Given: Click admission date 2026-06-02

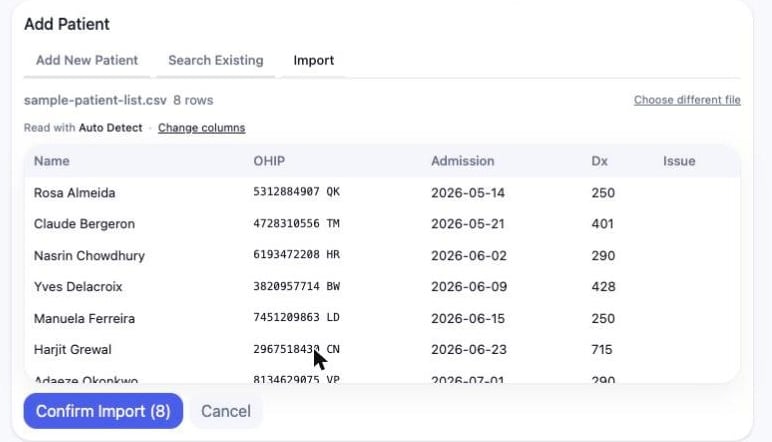Looking at the screenshot, I should pos(469,255).
